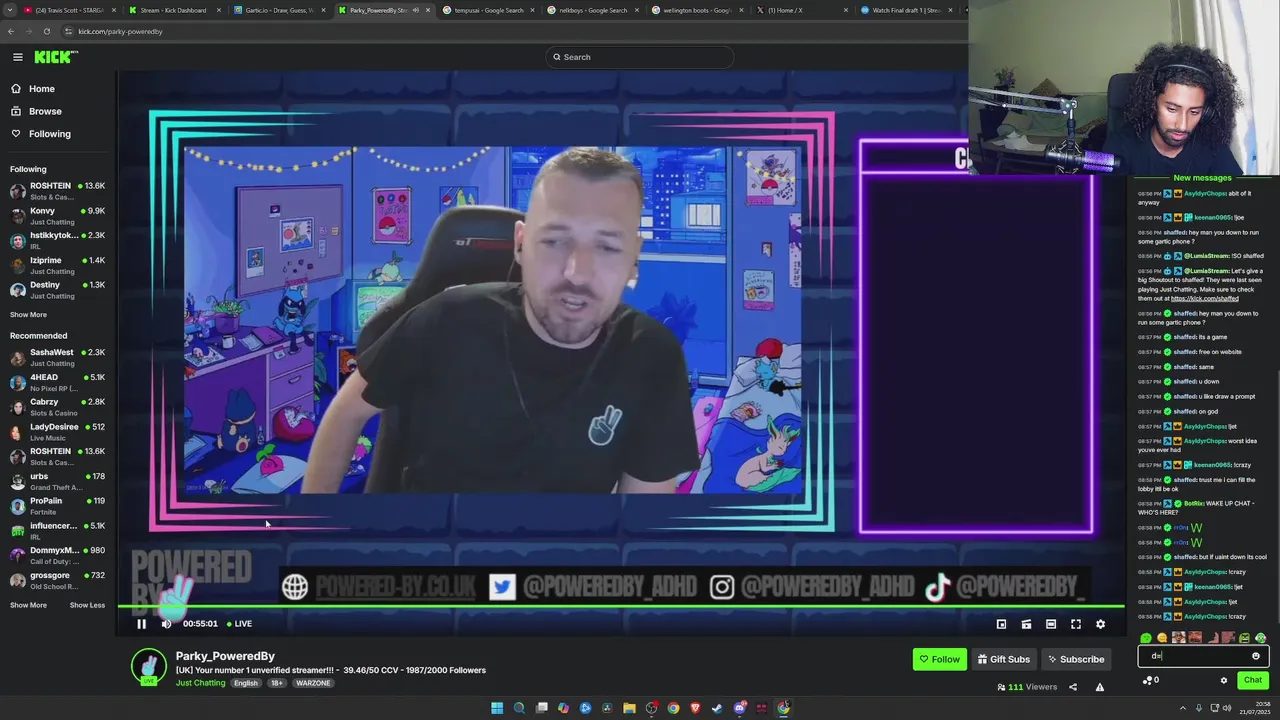Open kick.com/shaffed link in chat
Viewport: 1280px width, 720px height.
[x=1204, y=298]
